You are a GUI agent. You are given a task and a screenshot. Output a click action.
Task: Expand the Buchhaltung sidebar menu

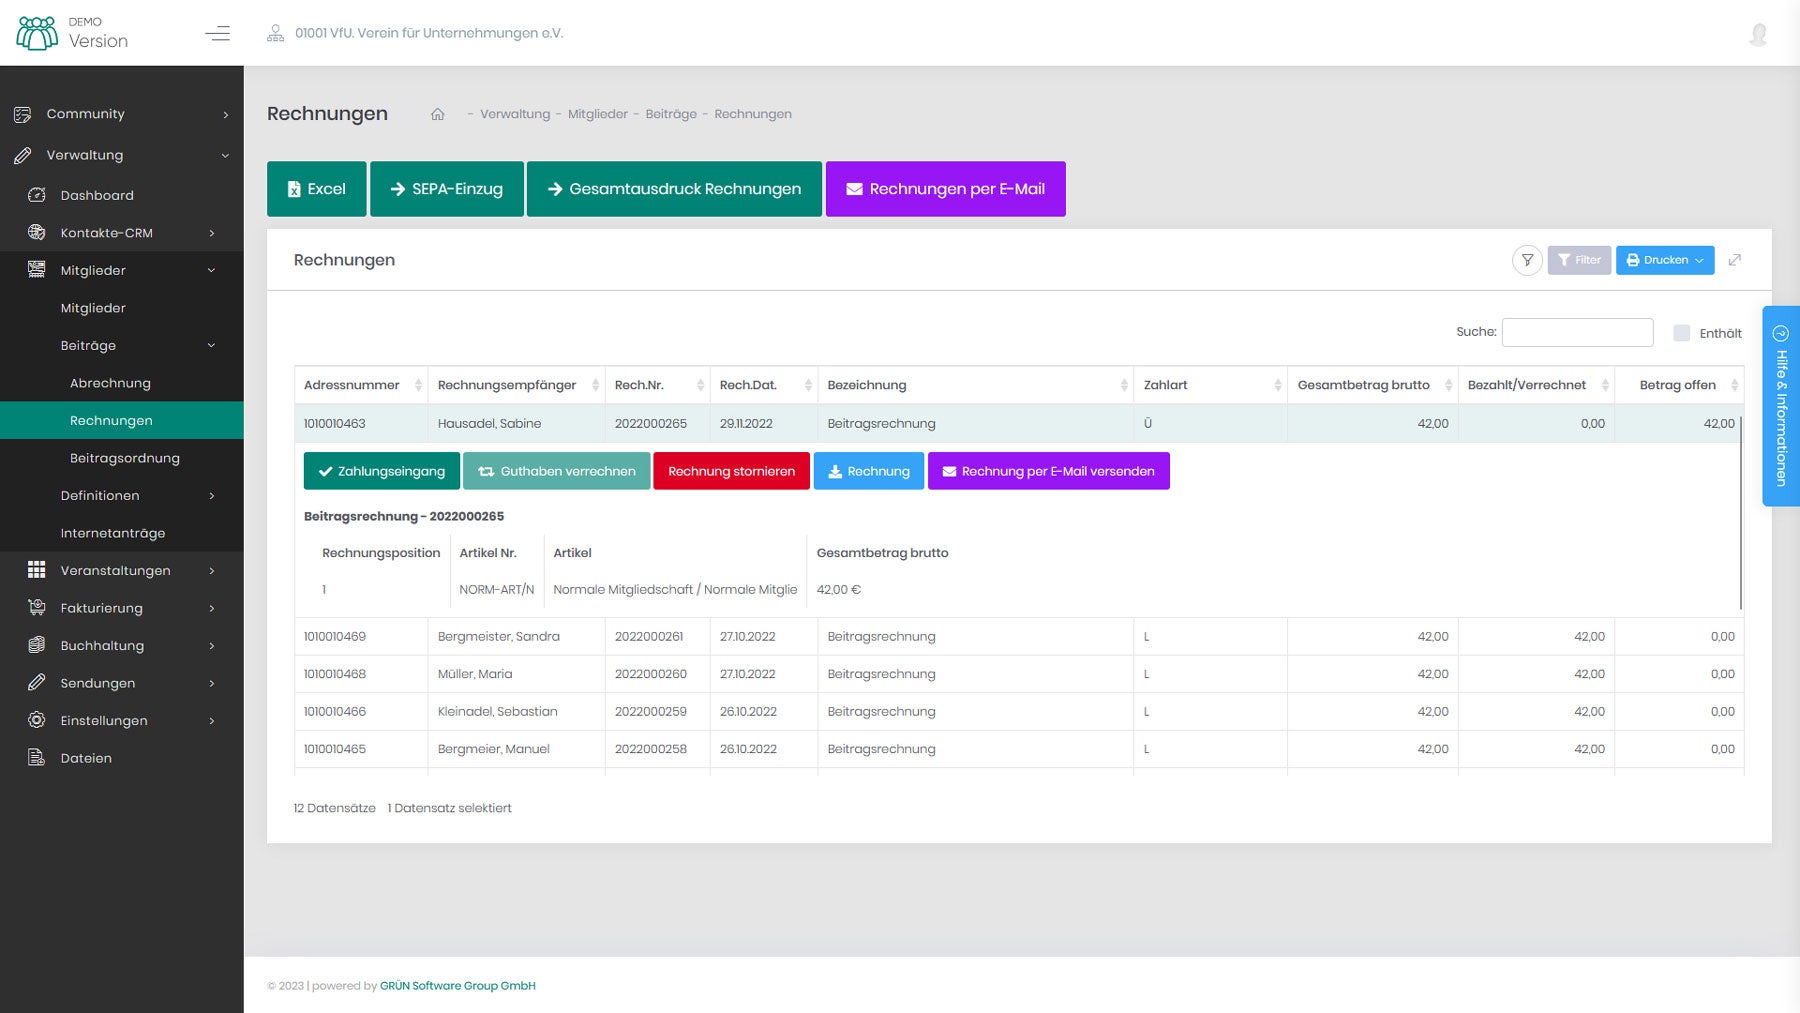(102, 645)
